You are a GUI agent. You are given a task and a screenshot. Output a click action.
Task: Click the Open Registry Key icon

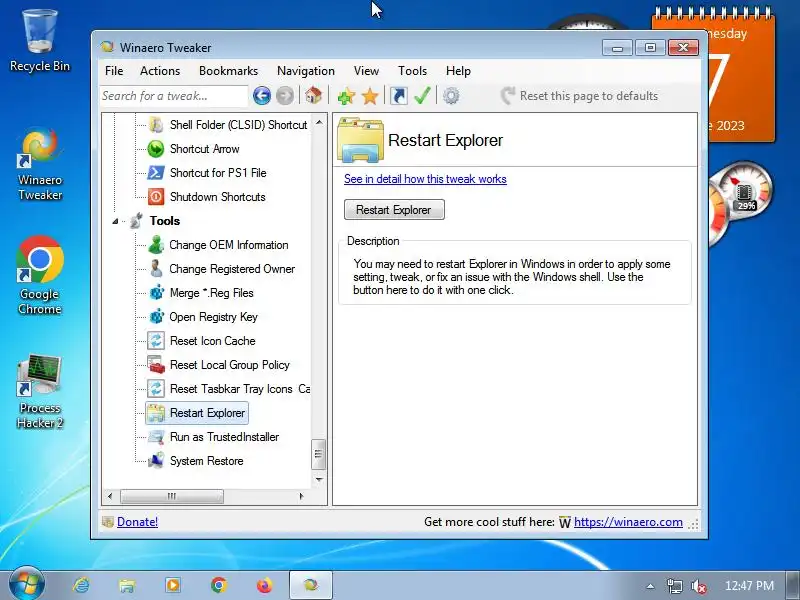click(x=156, y=316)
